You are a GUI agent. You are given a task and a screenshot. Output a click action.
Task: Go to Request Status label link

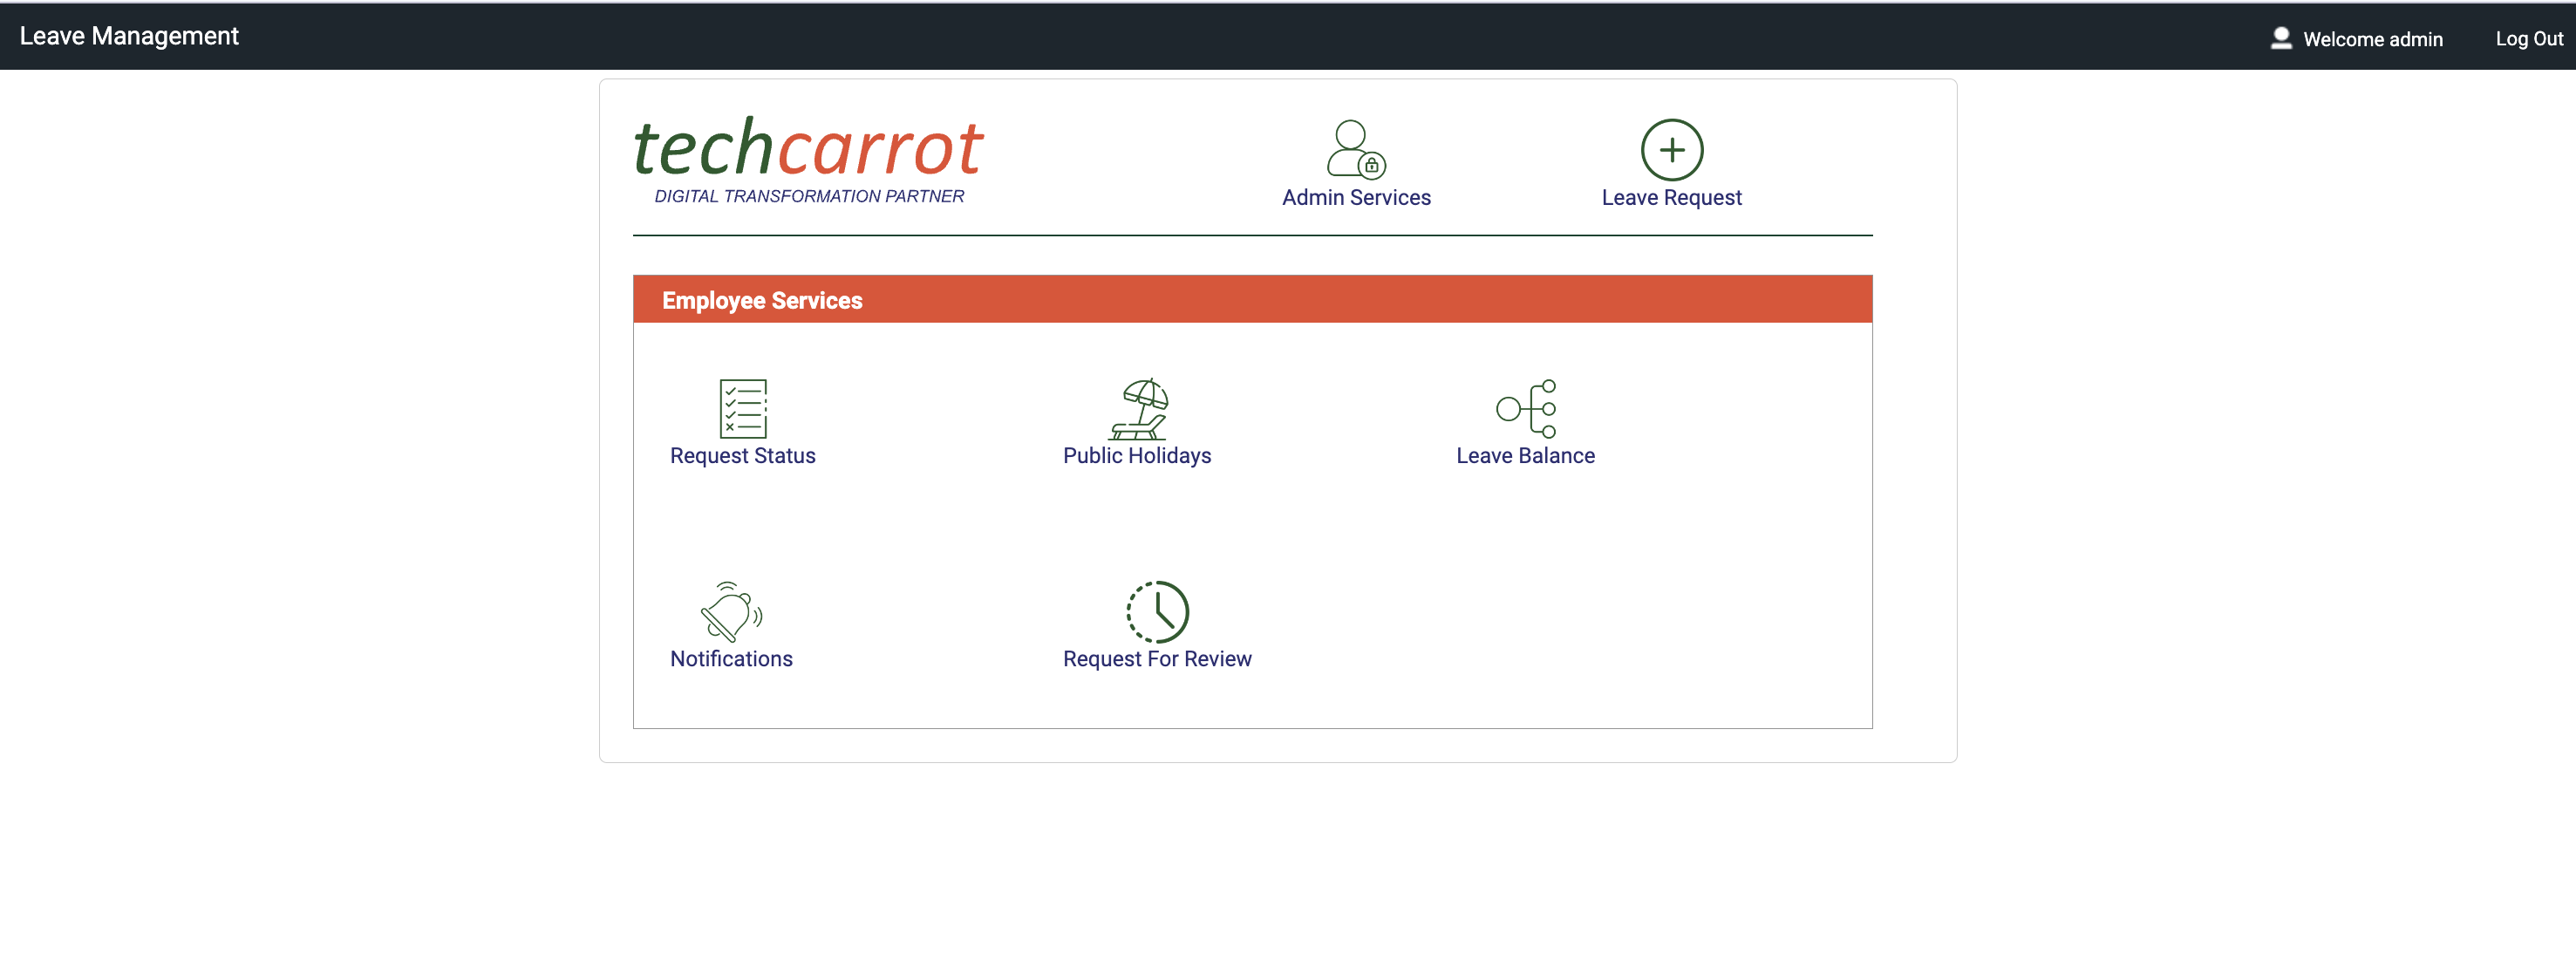[x=742, y=456]
